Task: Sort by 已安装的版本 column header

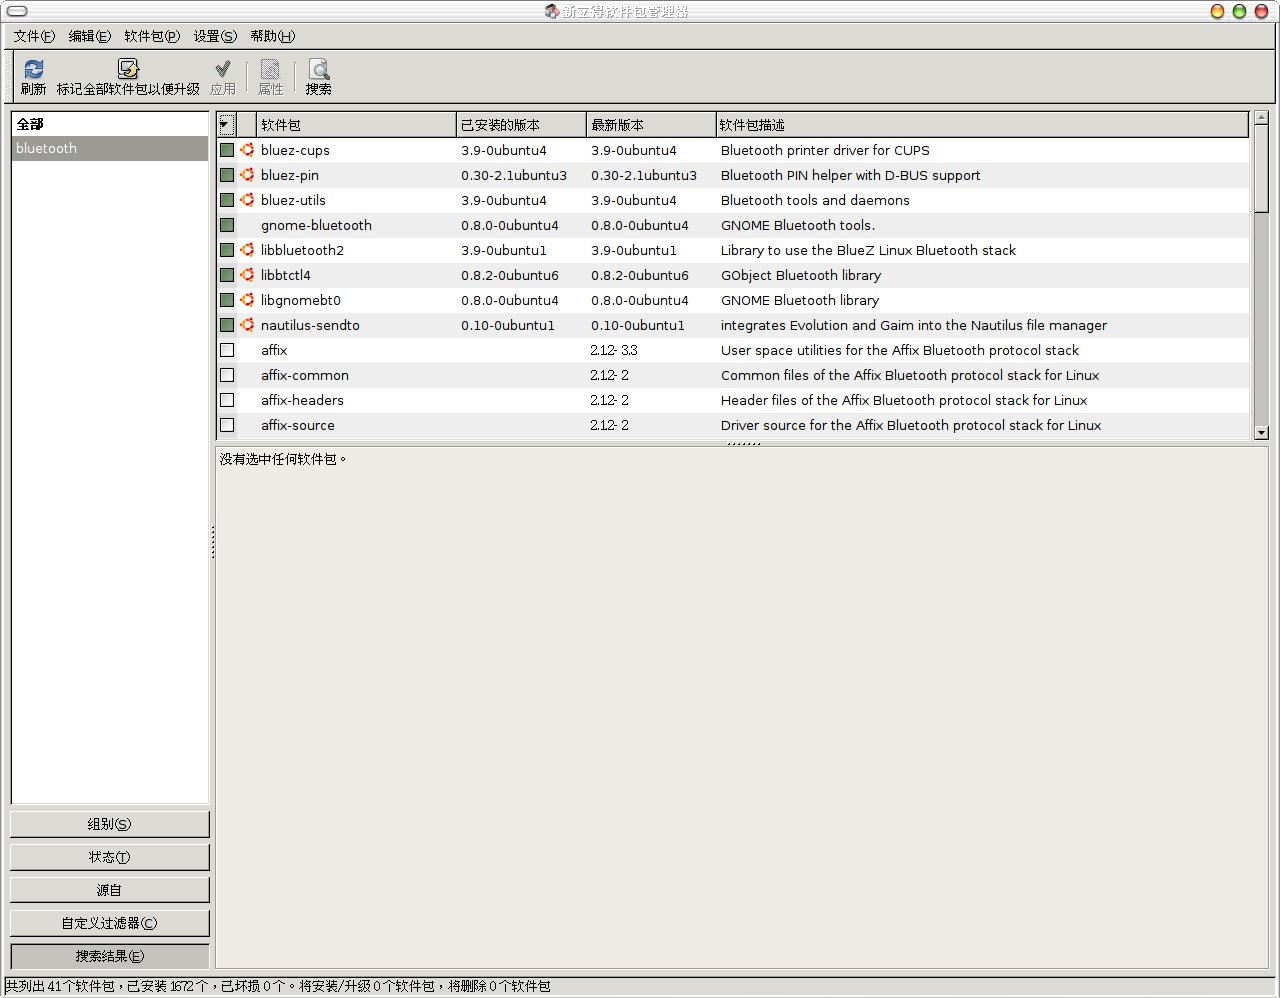Action: [521, 125]
